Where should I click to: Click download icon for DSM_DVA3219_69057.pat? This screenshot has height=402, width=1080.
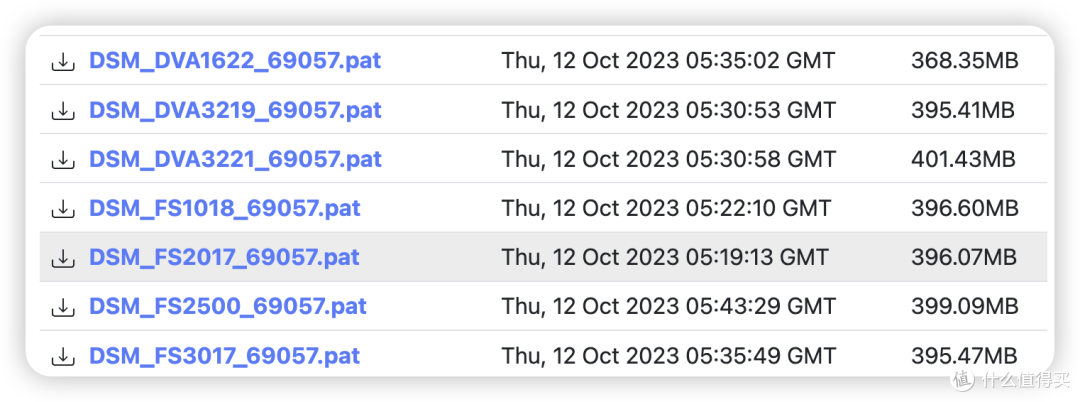click(x=63, y=110)
